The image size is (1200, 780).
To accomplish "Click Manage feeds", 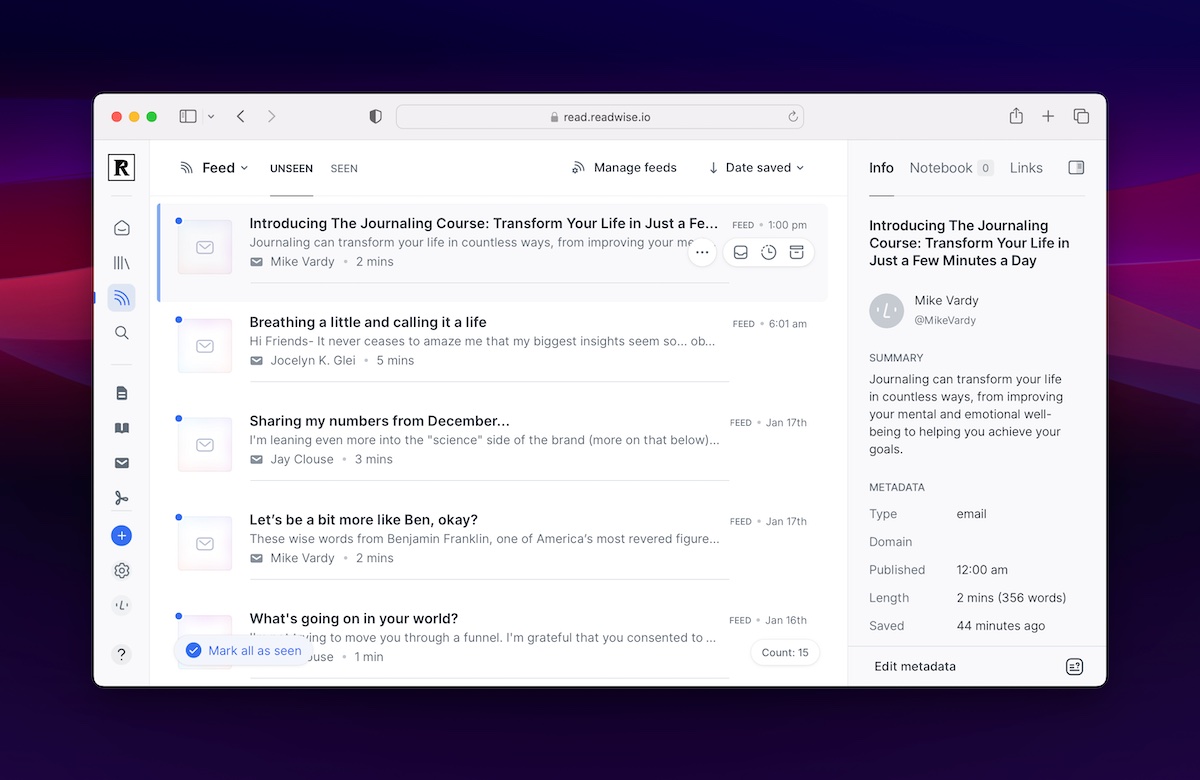I will tap(624, 168).
